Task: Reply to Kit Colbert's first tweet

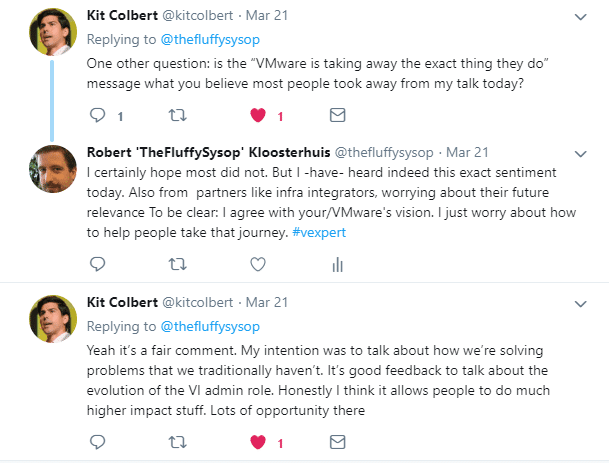Action: 98,116
